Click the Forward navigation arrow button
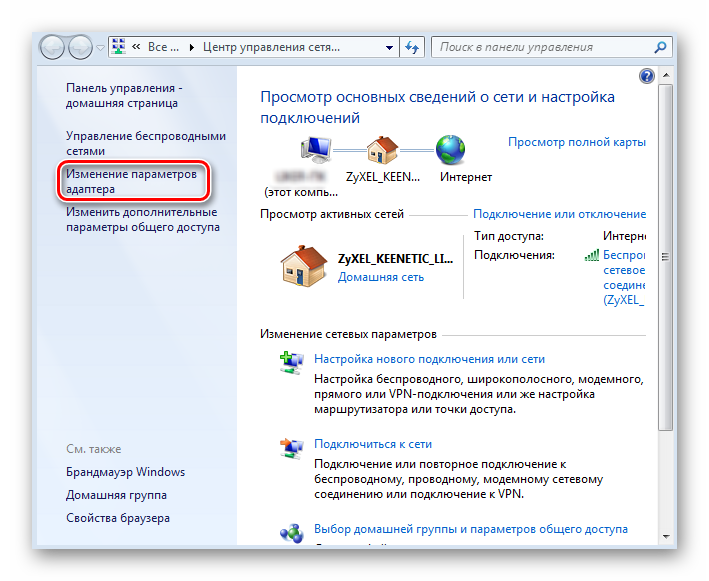This screenshot has width=709, height=581. point(80,47)
